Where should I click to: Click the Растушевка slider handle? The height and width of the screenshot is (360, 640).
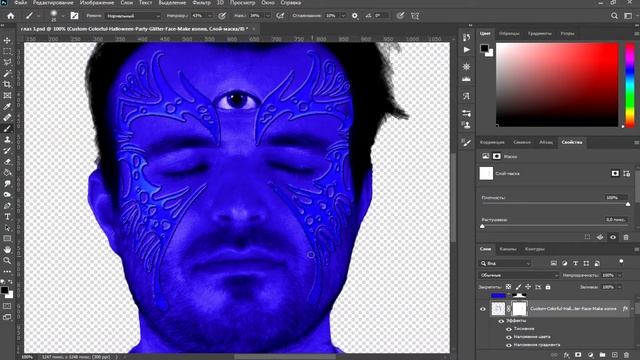coord(482,226)
